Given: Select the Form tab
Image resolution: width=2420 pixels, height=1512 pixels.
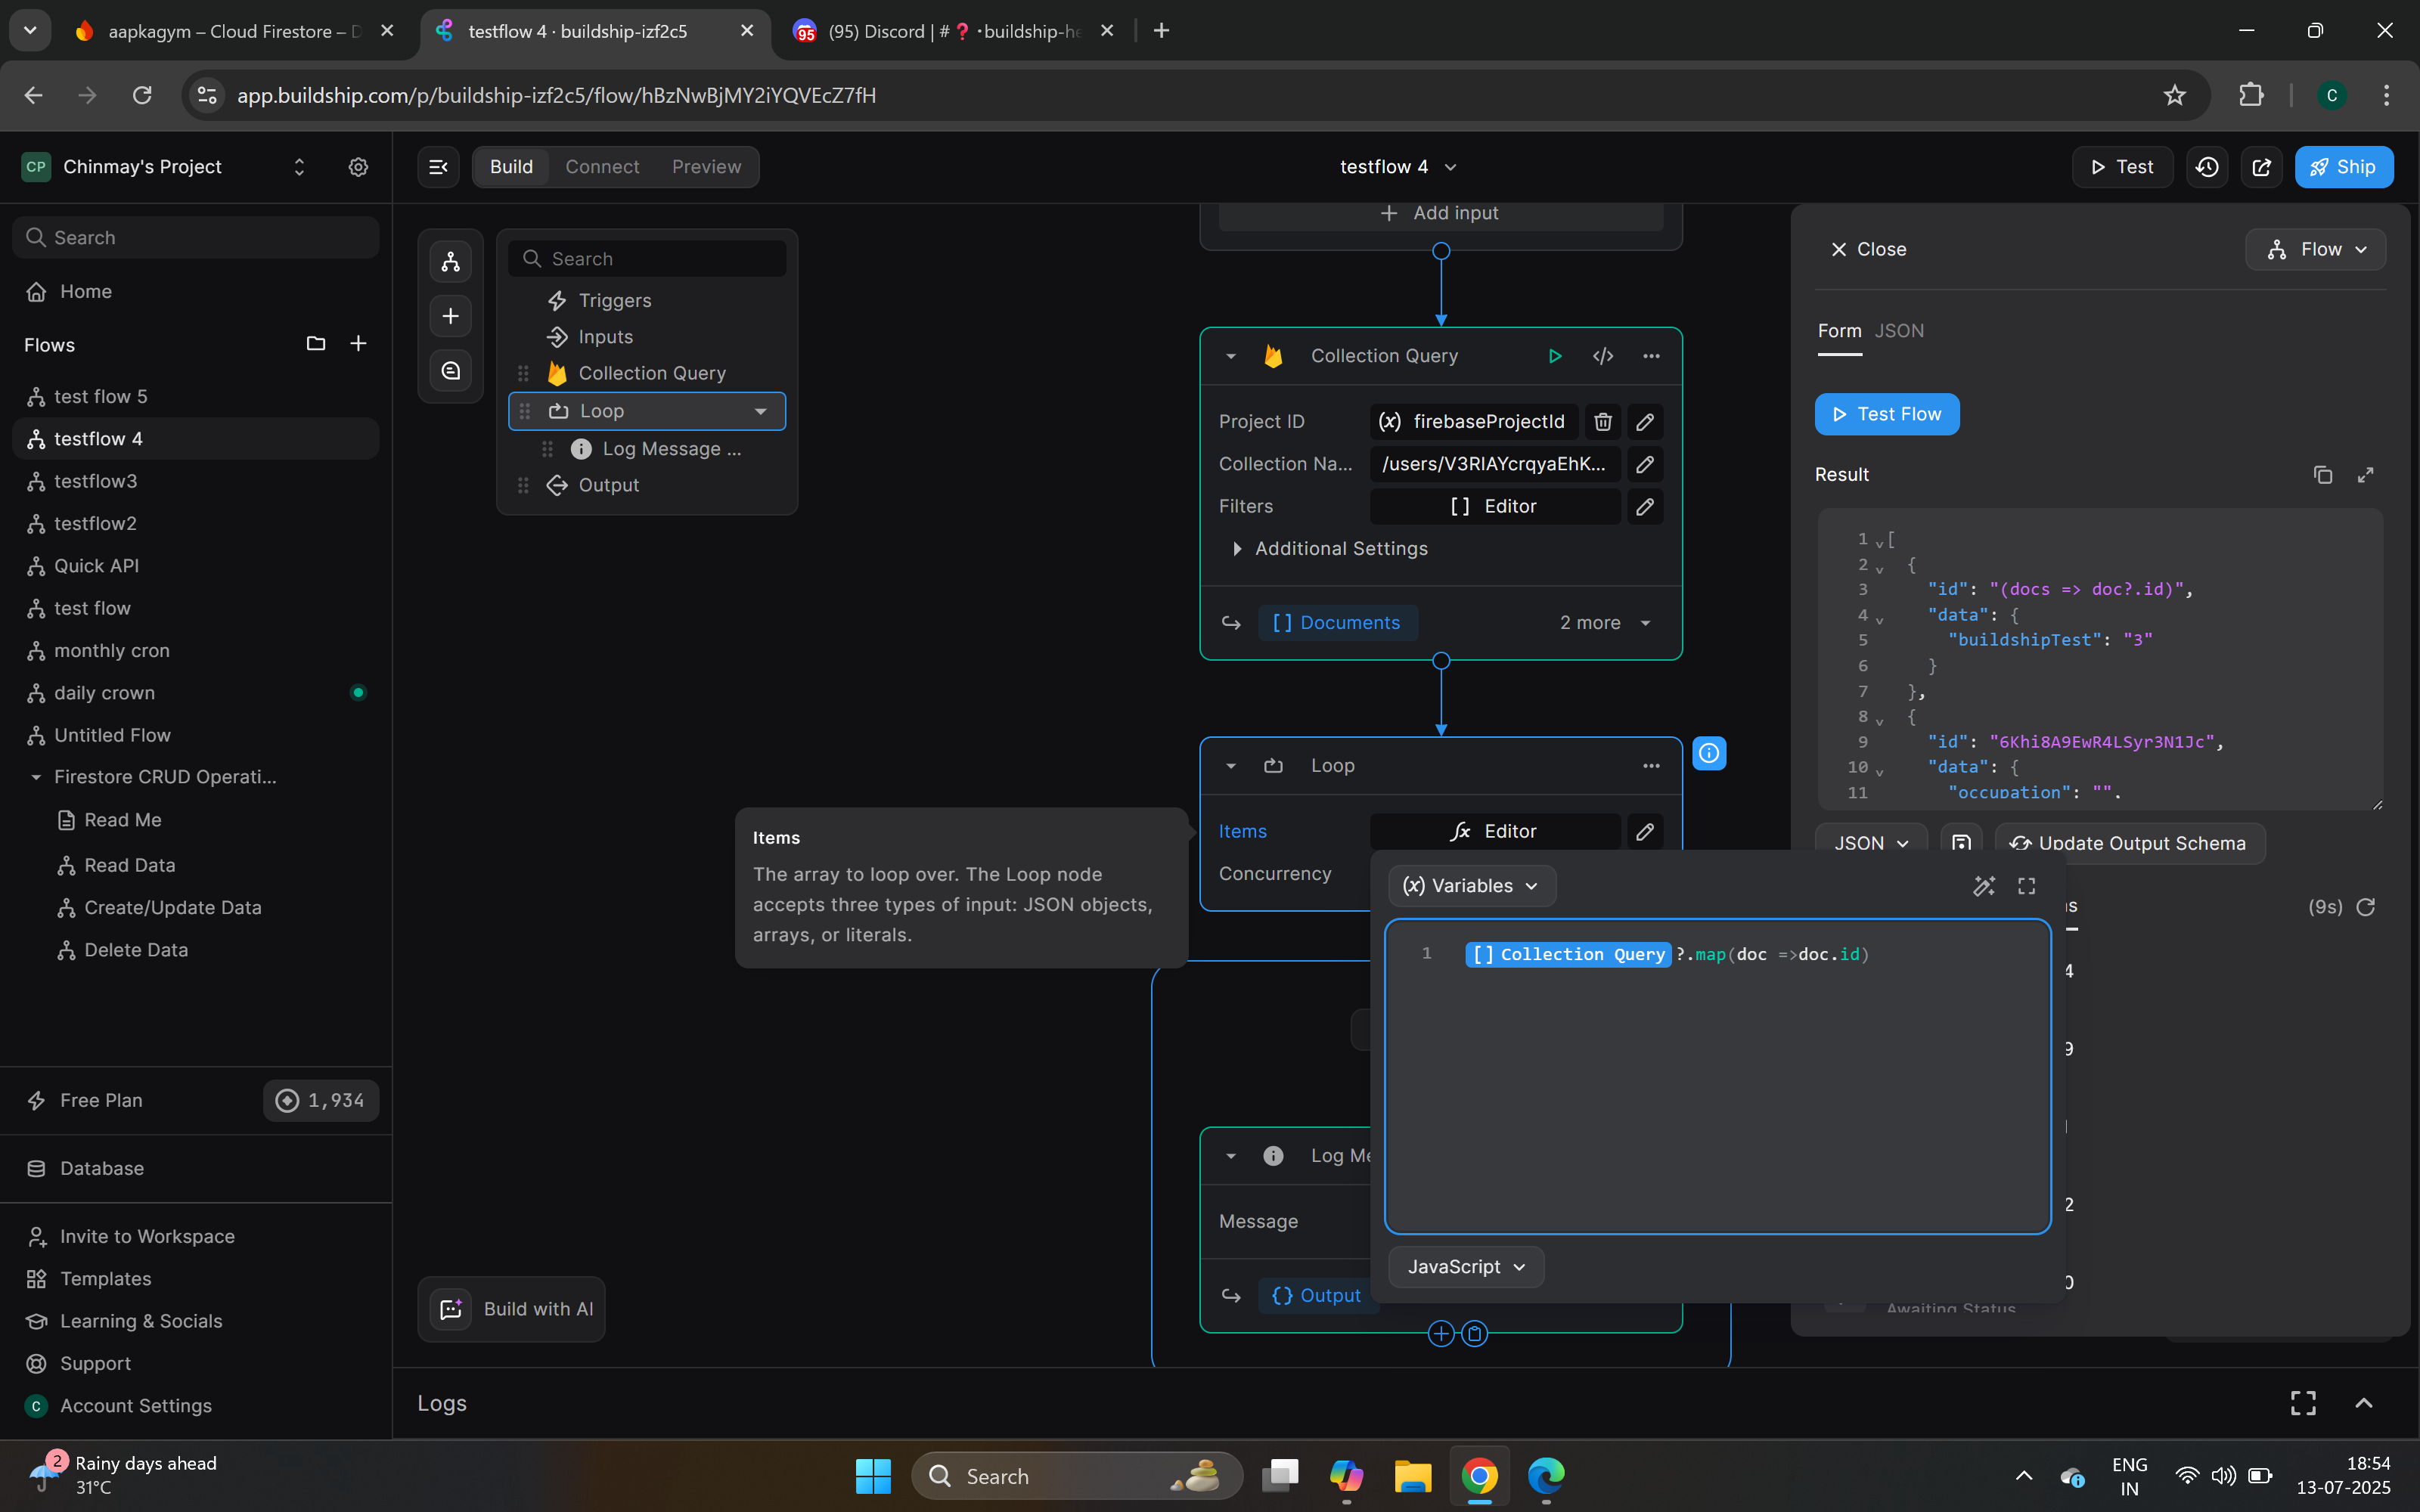Looking at the screenshot, I should pos(1839,331).
